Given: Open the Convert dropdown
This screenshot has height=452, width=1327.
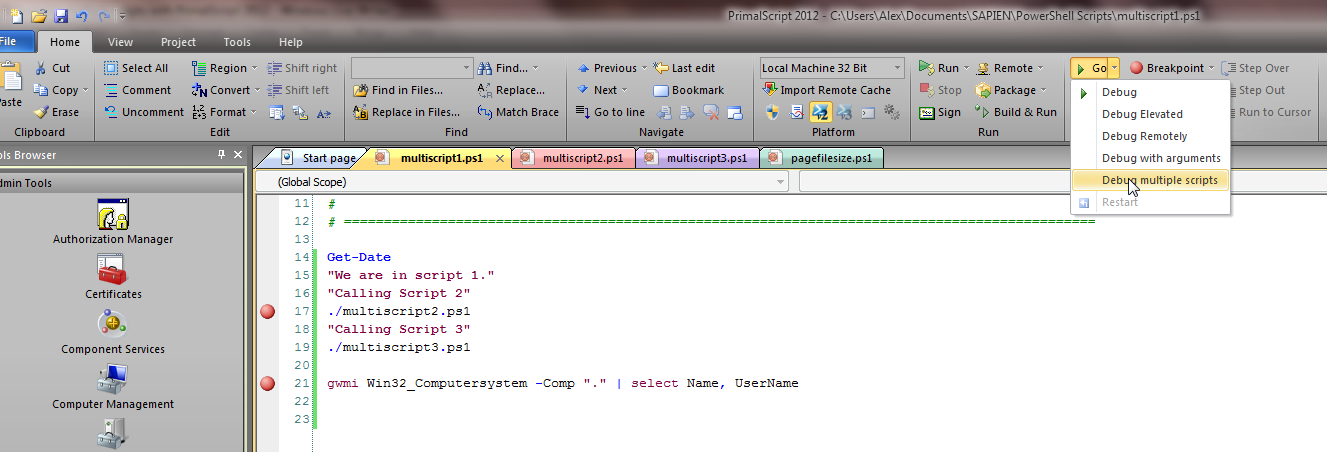Looking at the screenshot, I should pyautogui.click(x=259, y=90).
